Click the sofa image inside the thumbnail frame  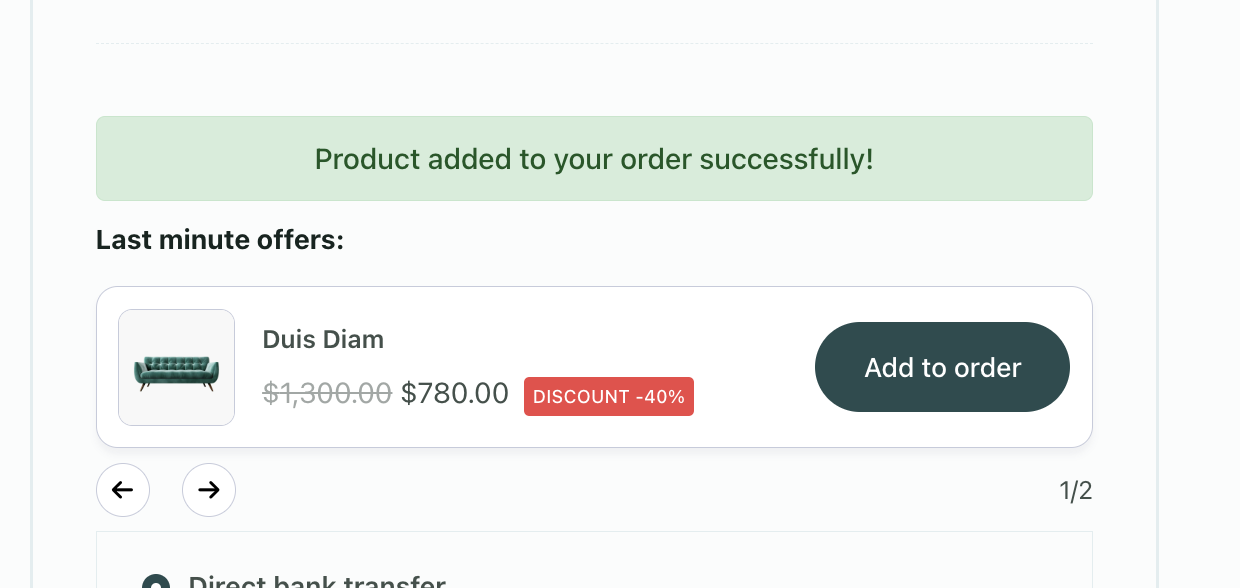[176, 373]
